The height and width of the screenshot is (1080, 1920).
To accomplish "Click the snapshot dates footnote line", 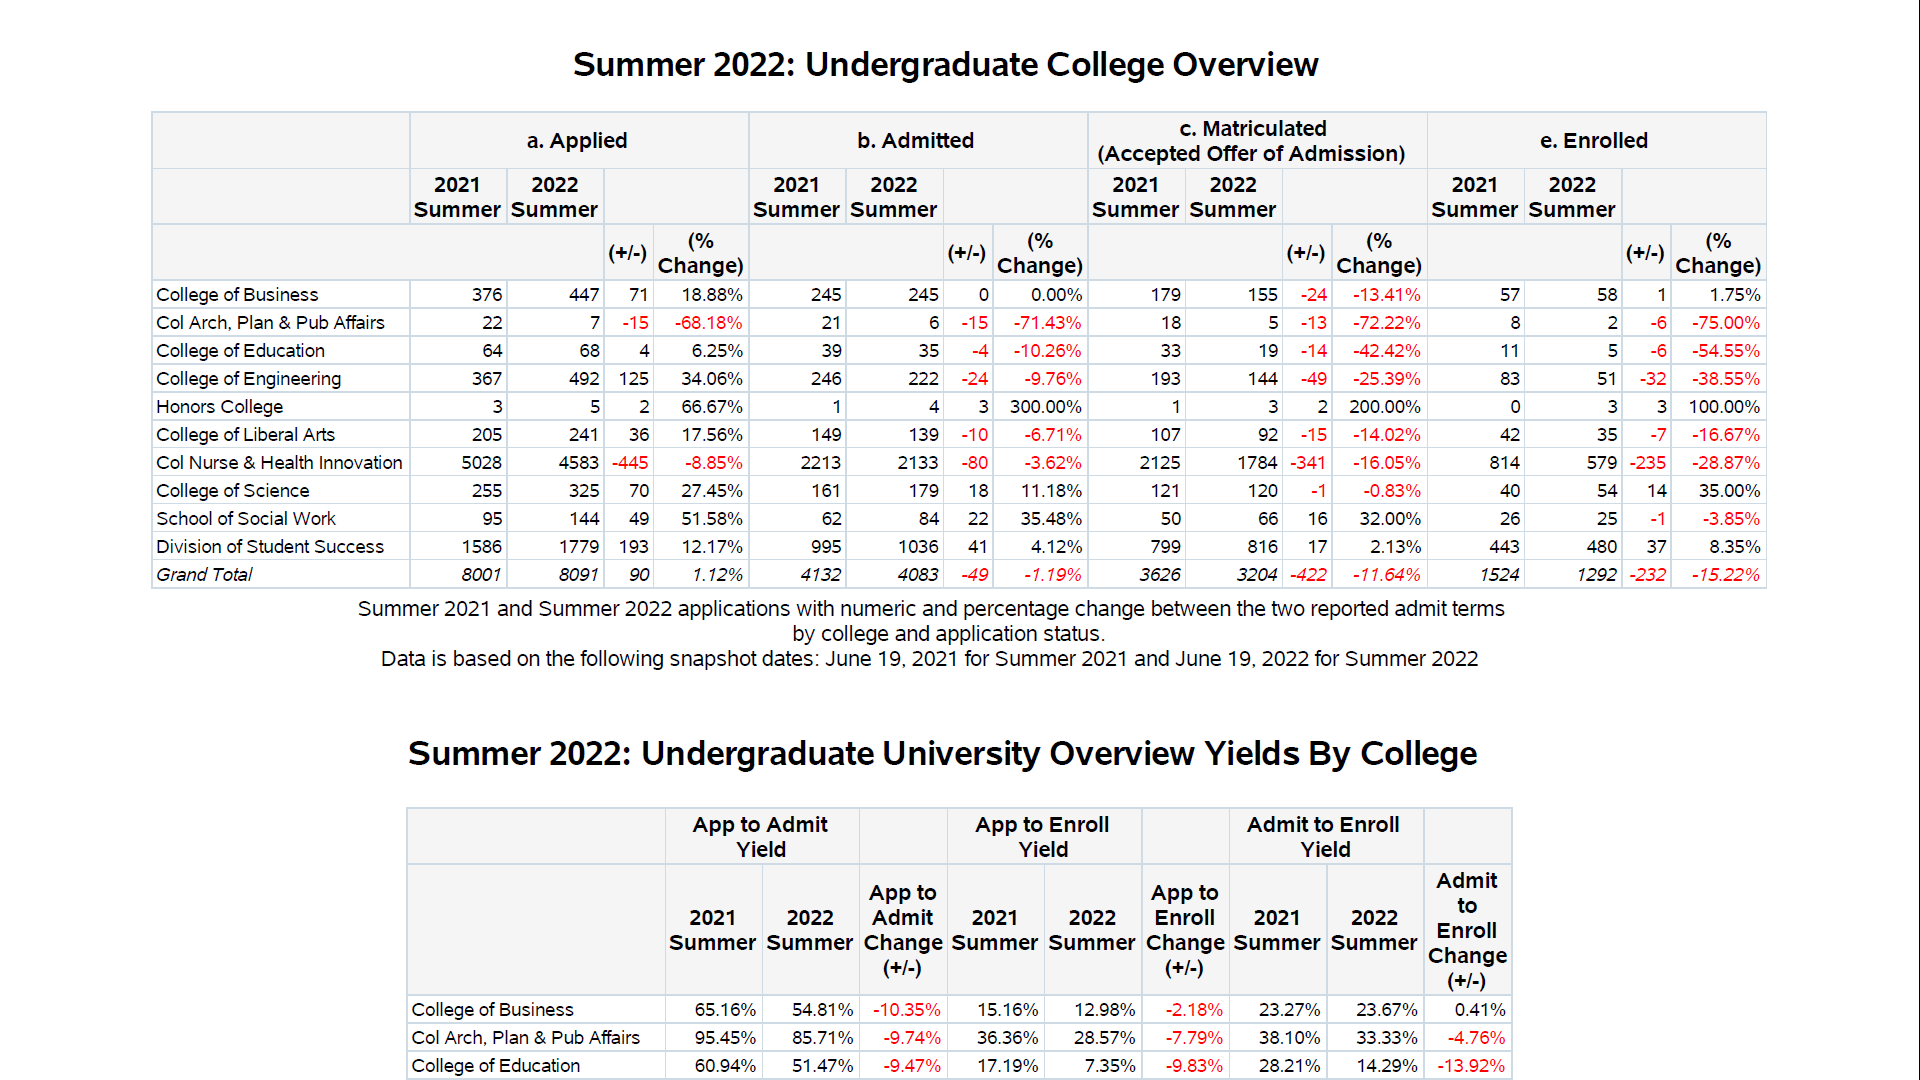I will pos(929,659).
